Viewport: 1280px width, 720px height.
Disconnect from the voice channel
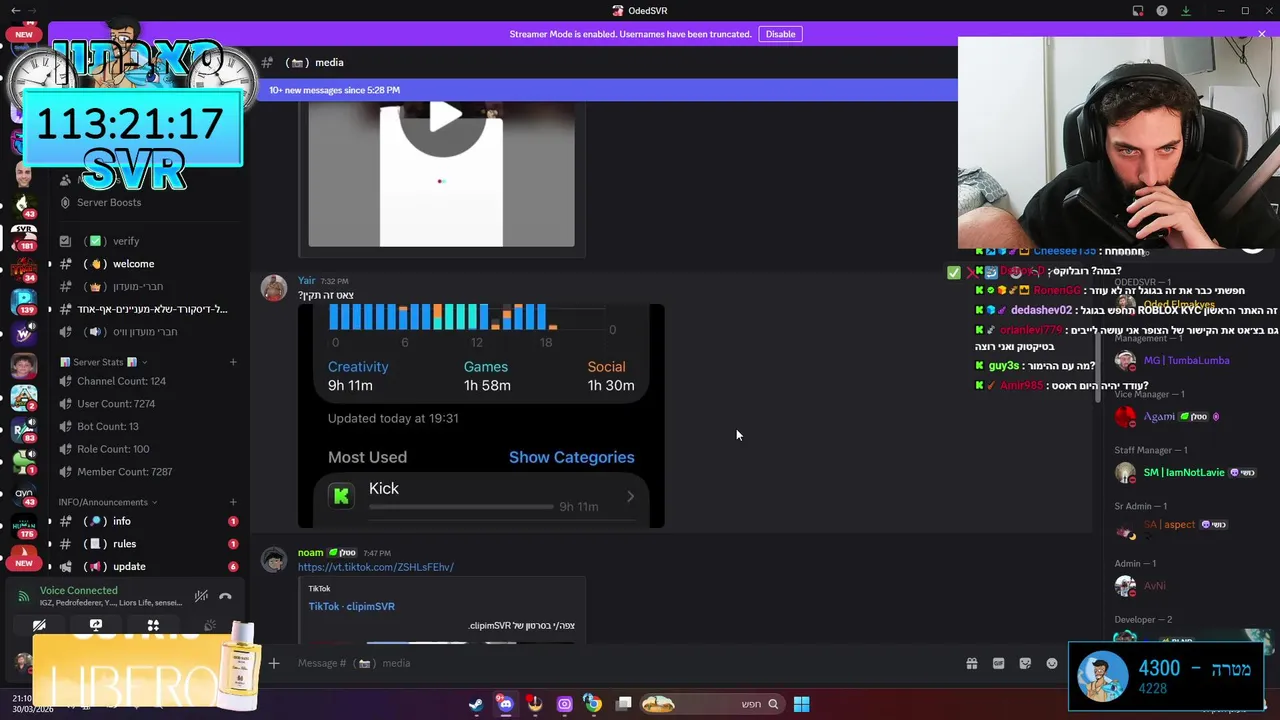tap(225, 596)
